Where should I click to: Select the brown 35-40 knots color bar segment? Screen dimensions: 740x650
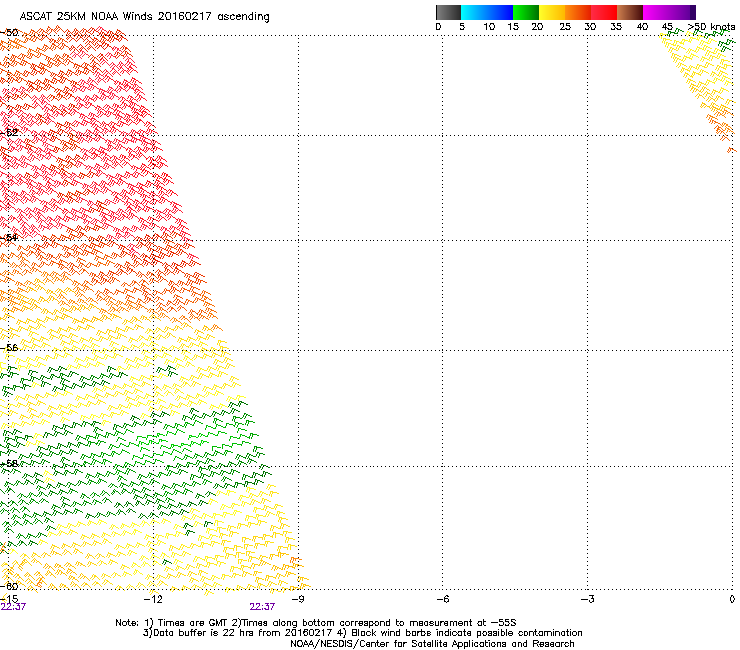pos(630,12)
